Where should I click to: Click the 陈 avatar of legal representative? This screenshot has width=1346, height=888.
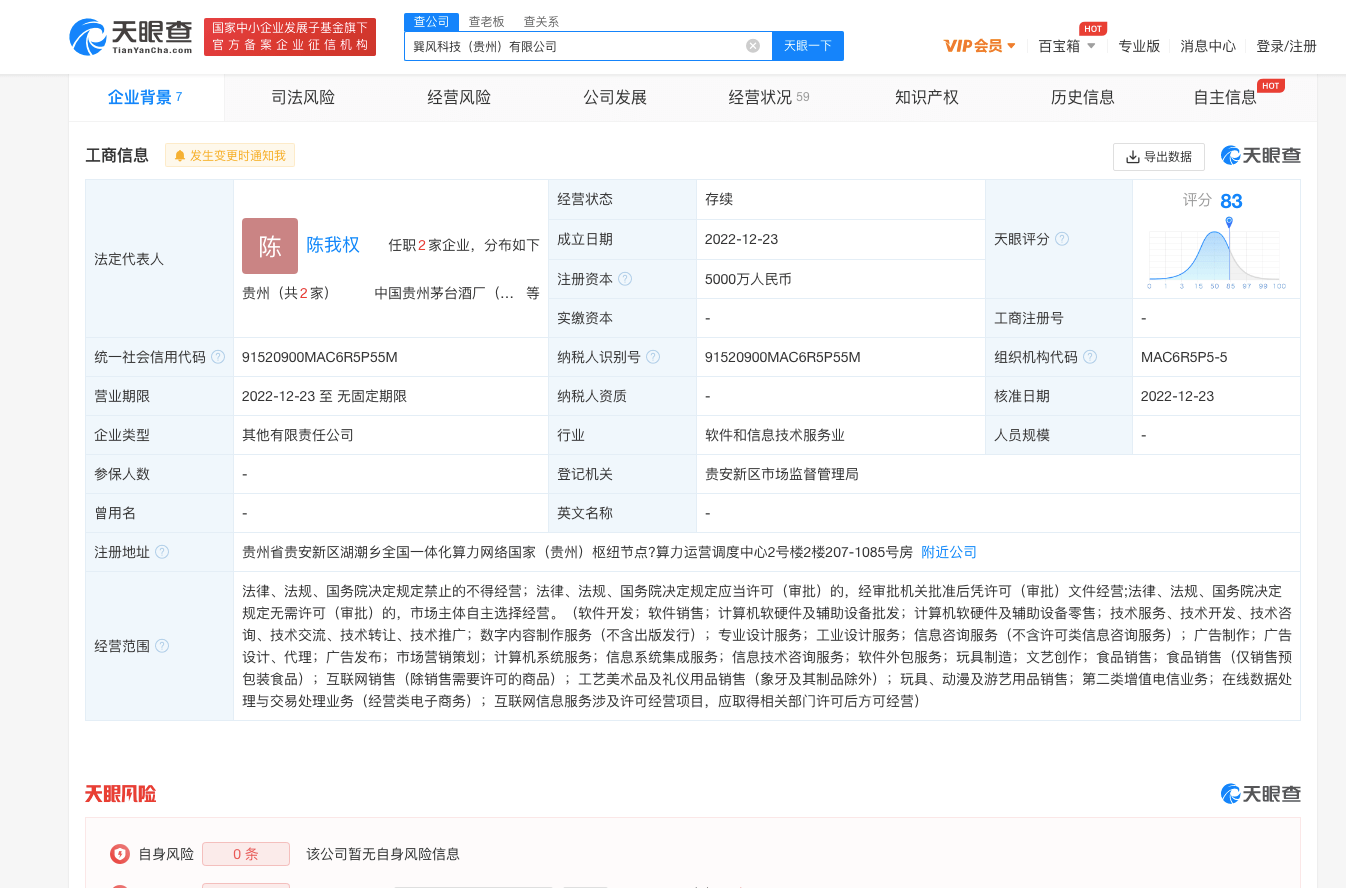click(270, 246)
